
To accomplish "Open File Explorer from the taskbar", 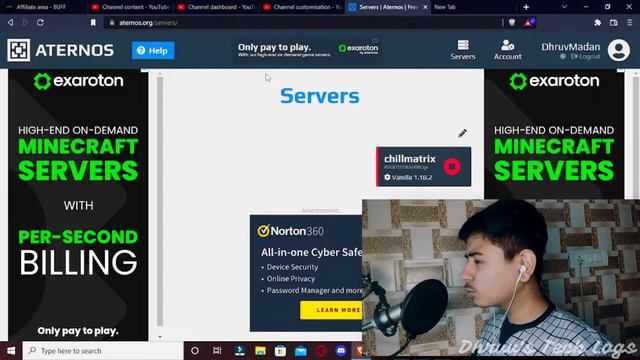I will pos(260,351).
